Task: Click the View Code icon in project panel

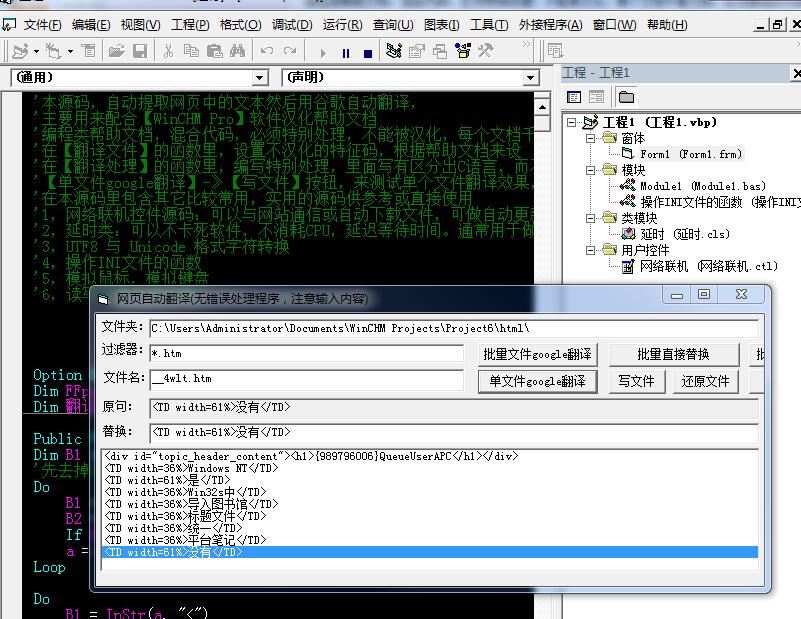Action: click(x=574, y=97)
